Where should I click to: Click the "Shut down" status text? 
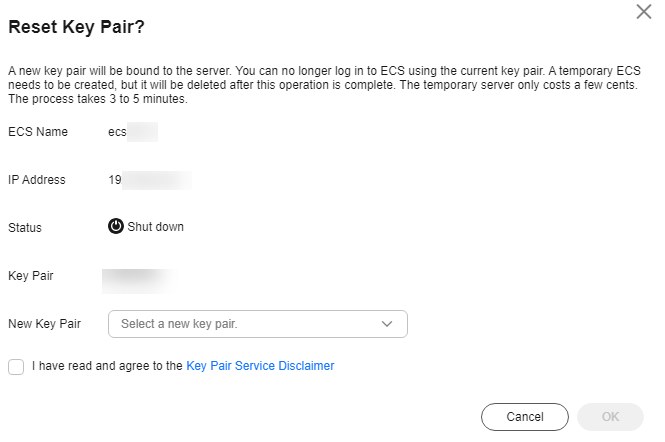pos(156,227)
